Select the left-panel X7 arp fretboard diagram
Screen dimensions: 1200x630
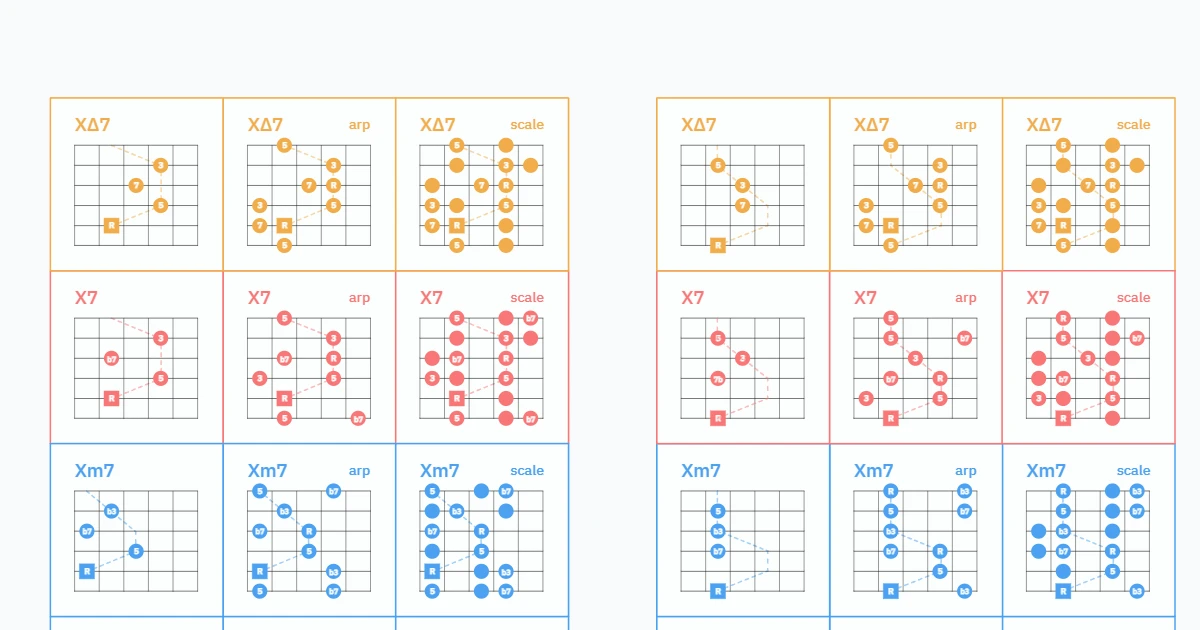click(309, 368)
